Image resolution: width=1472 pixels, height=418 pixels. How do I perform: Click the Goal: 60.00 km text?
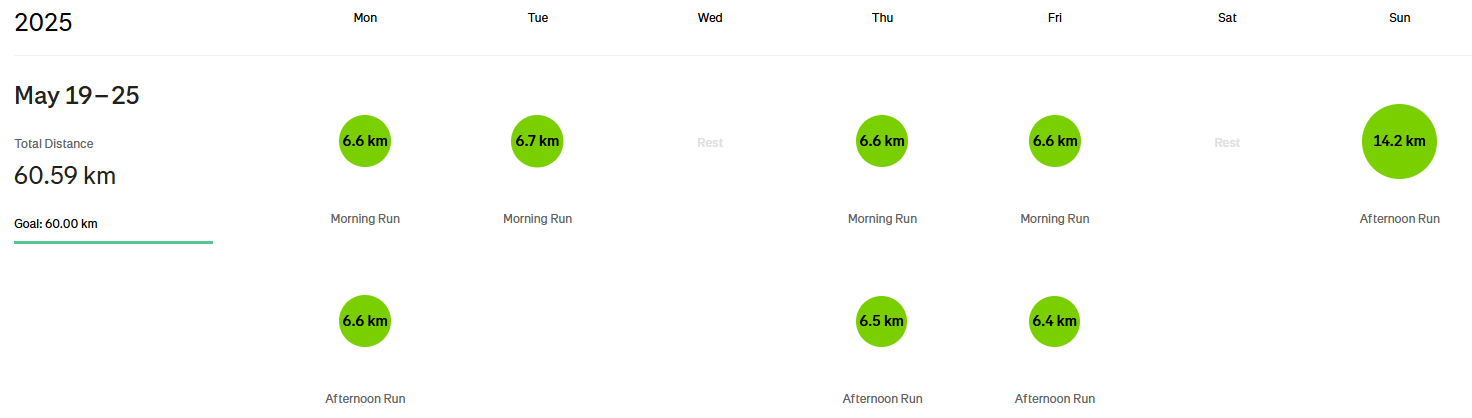56,224
